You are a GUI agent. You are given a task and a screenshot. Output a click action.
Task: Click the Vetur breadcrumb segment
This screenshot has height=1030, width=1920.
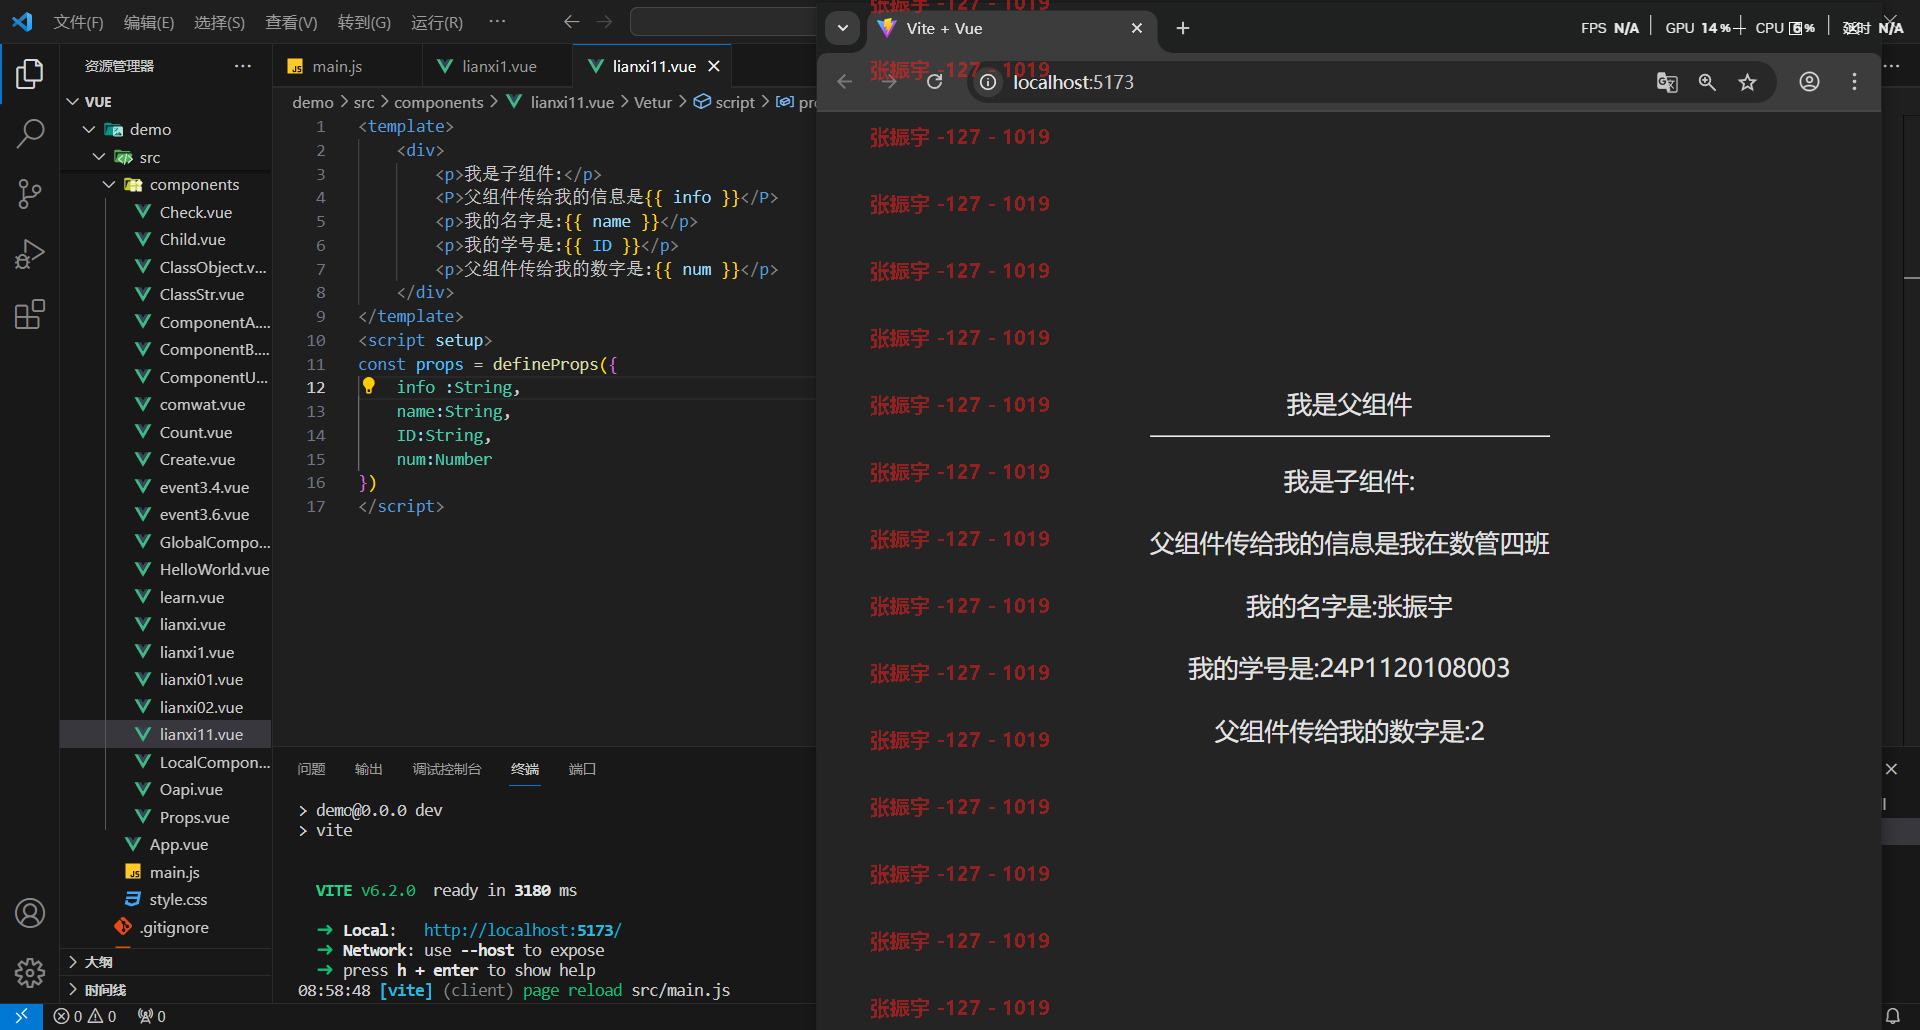point(653,102)
